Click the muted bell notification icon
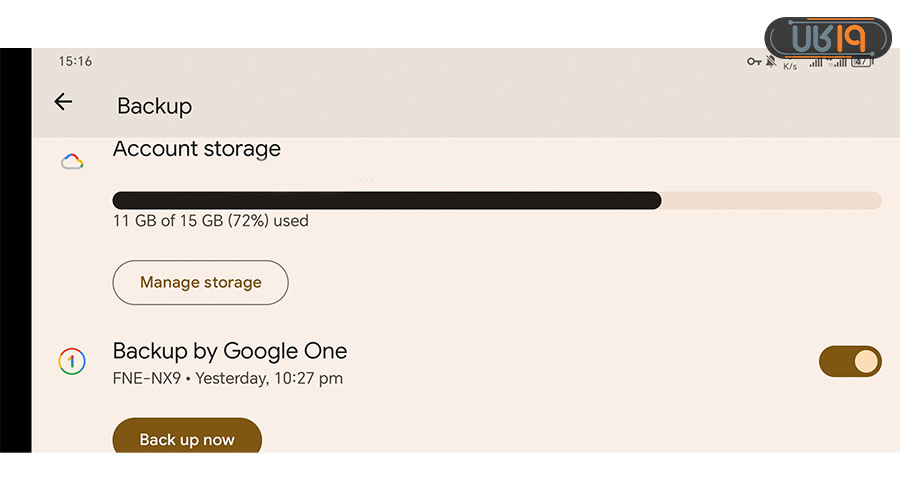This screenshot has width=900, height=500. point(771,62)
